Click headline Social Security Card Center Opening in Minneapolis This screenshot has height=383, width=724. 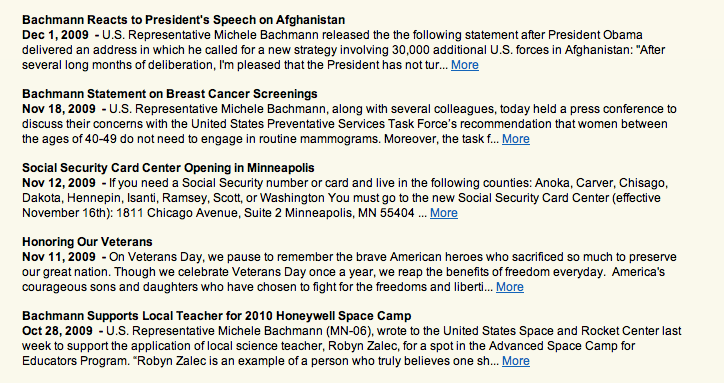click(x=168, y=168)
